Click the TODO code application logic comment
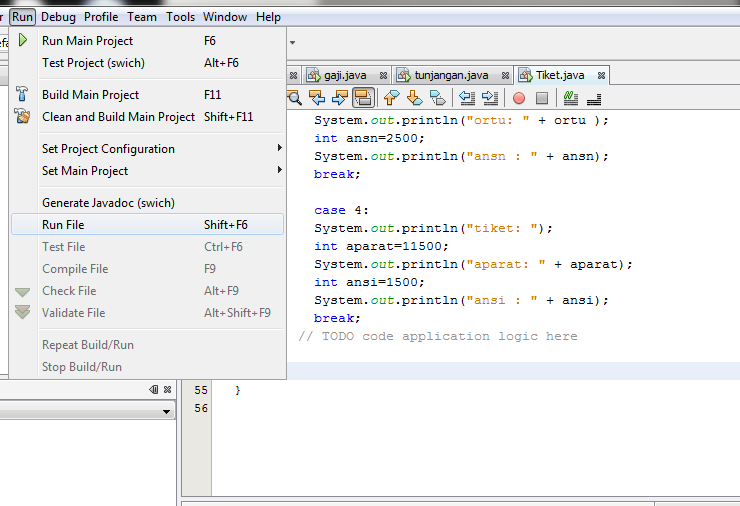 tap(437, 336)
